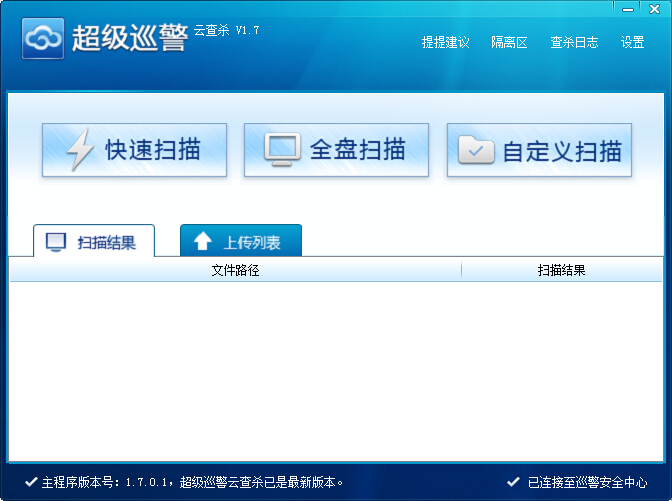Click the folder icon for custom scan

pyautogui.click(x=477, y=150)
